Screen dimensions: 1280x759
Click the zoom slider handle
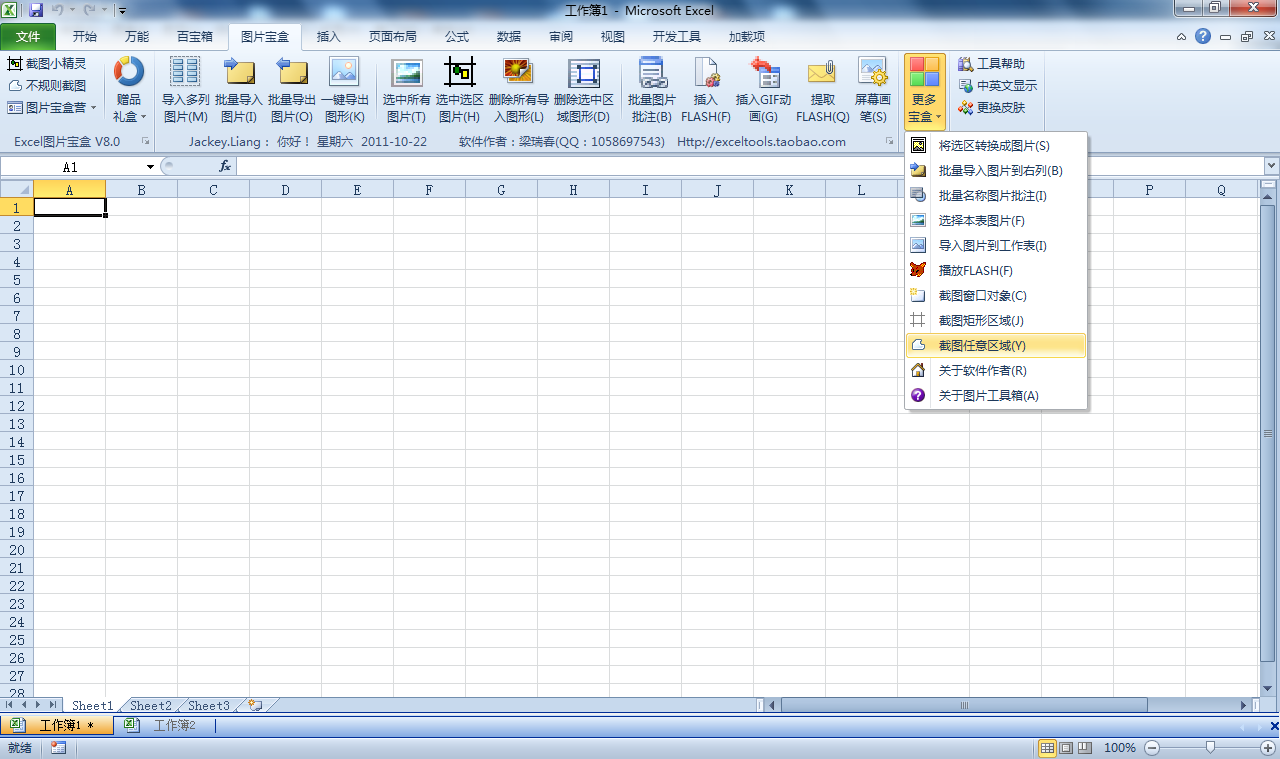(x=1211, y=748)
